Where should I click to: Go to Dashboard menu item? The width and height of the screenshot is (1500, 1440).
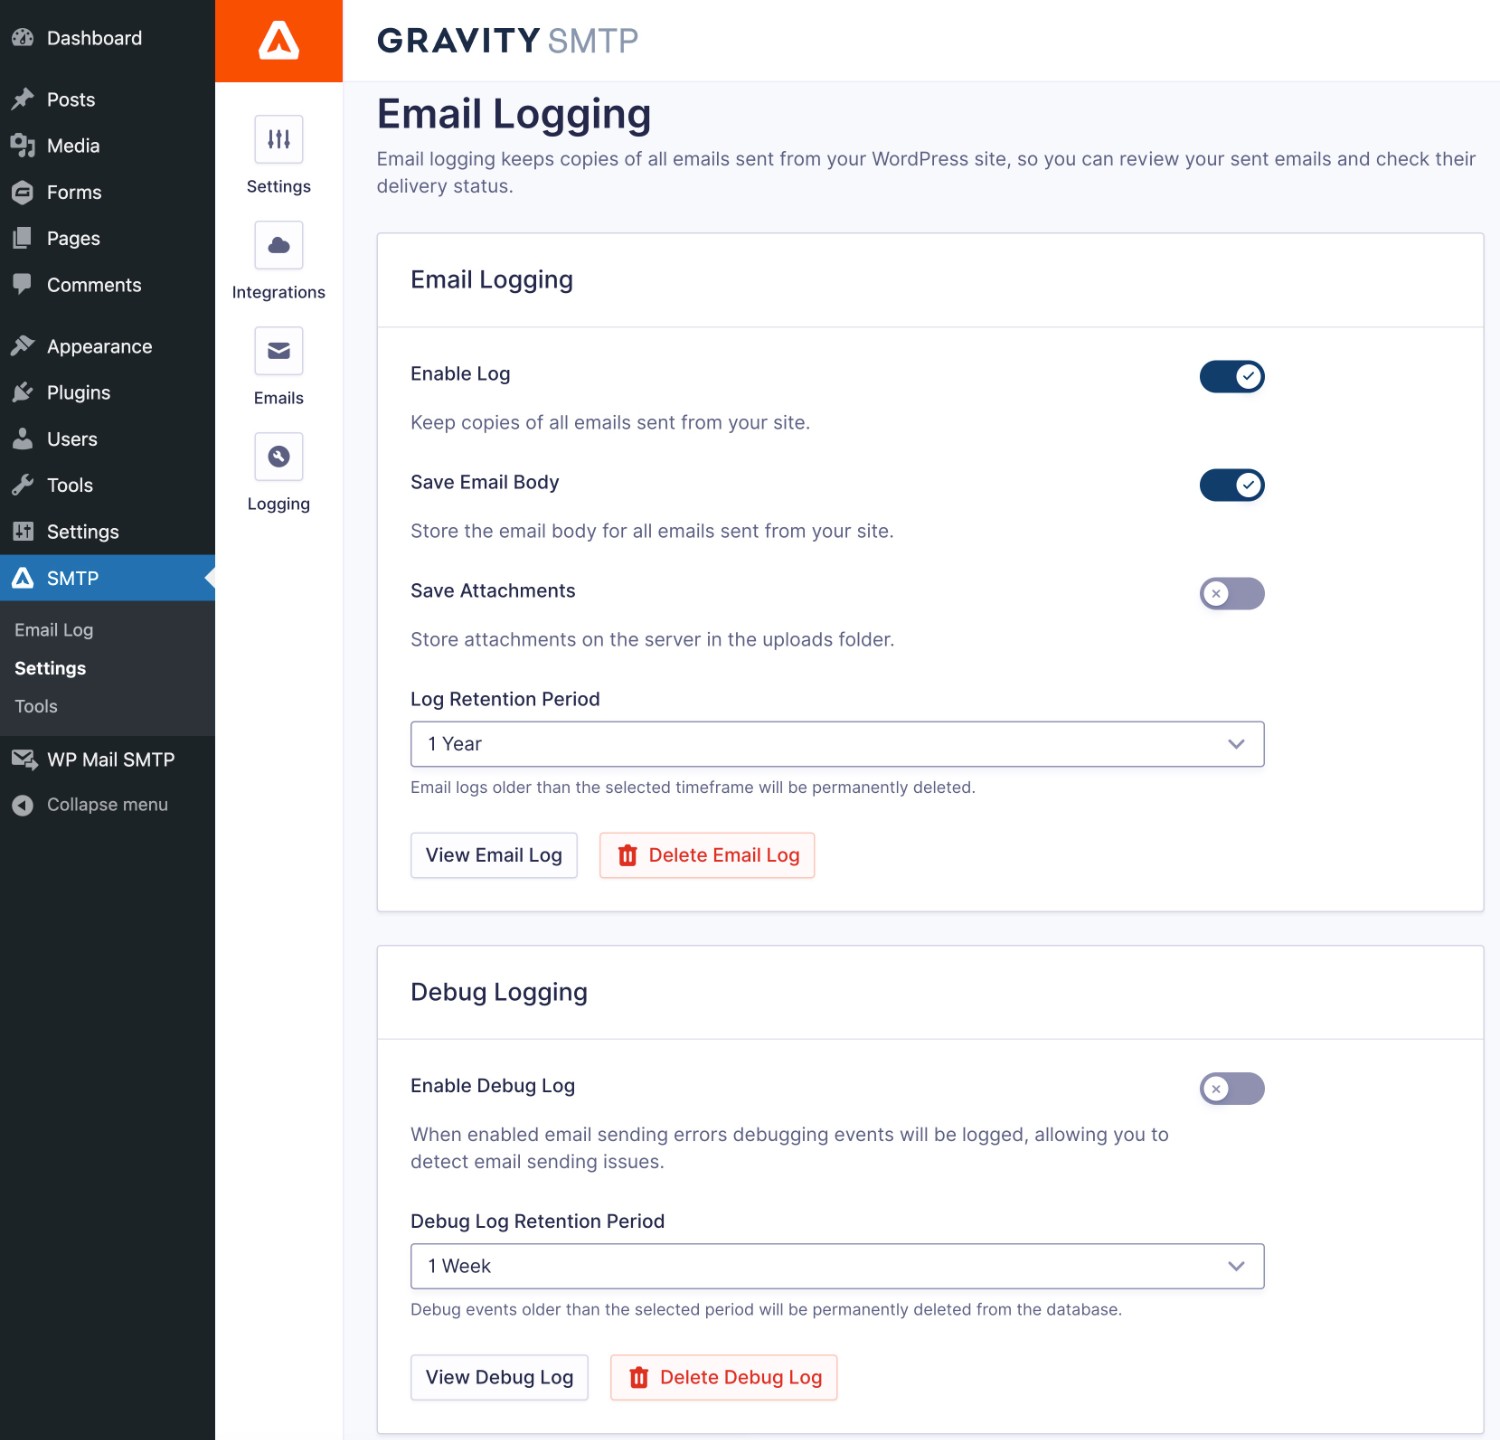pyautogui.click(x=94, y=38)
